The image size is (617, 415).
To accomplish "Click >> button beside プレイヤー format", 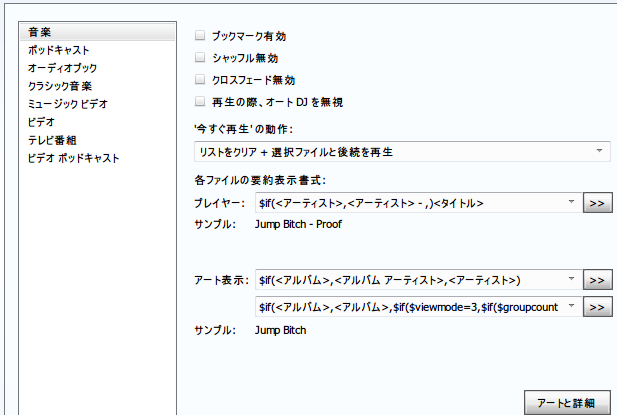I will (597, 203).
